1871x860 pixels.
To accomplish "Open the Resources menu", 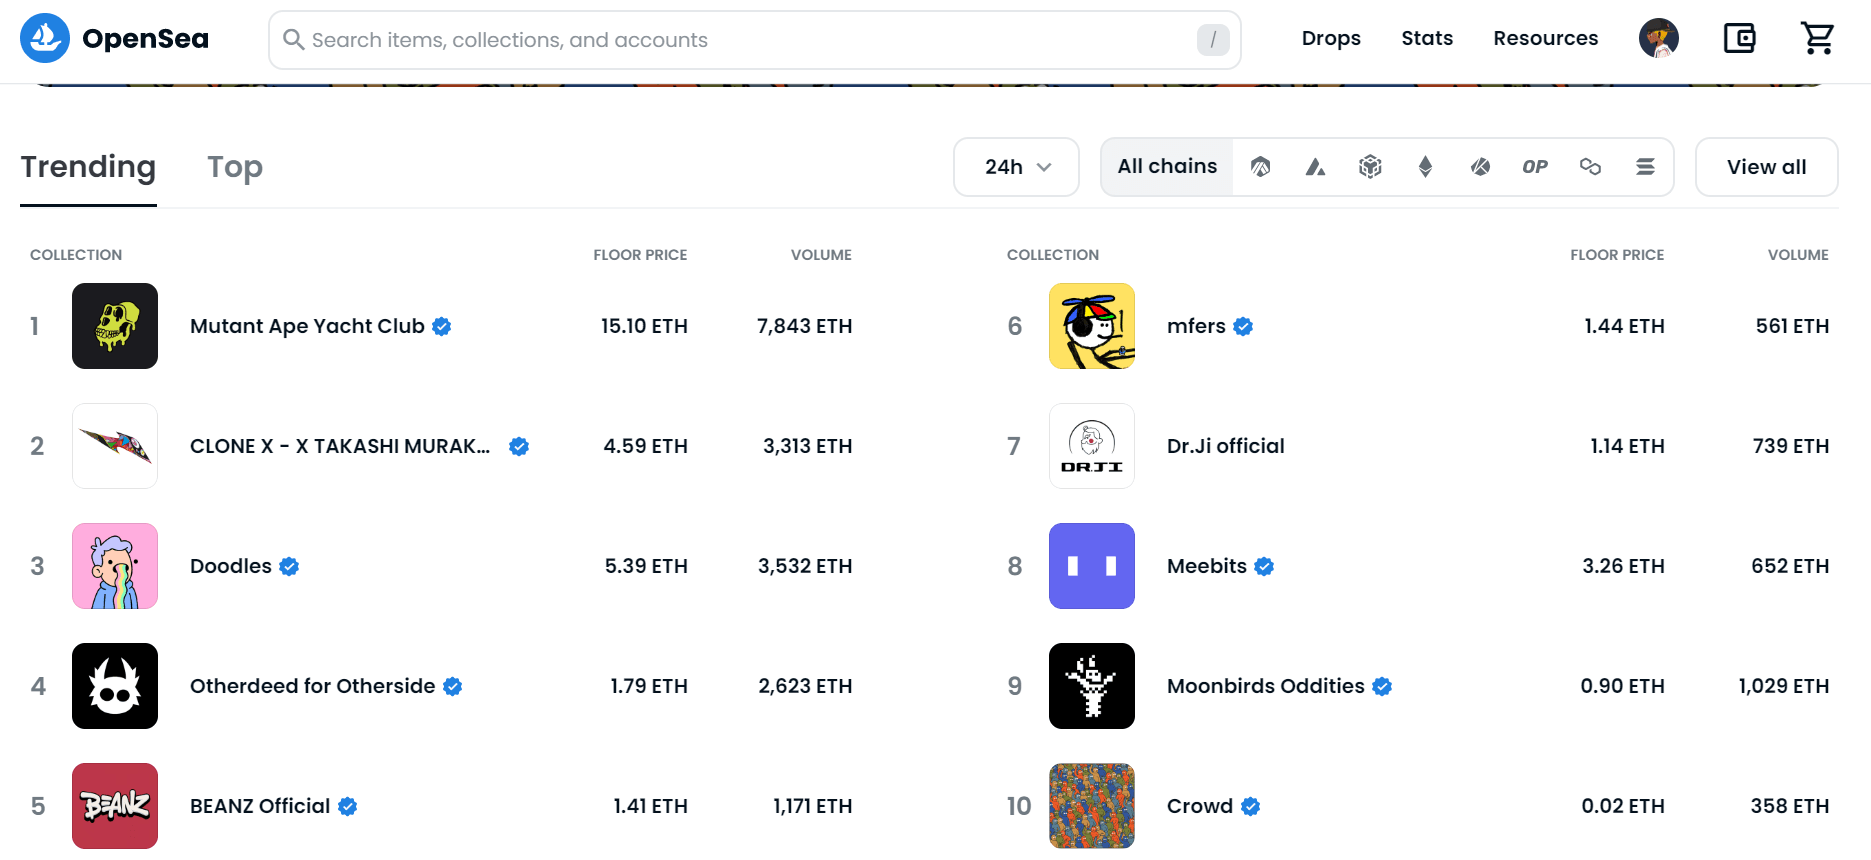I will (1545, 39).
